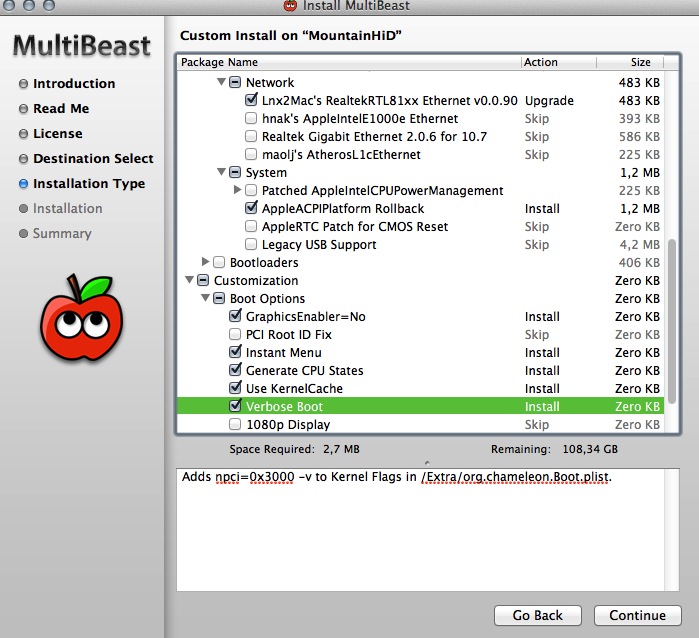This screenshot has height=638, width=699.
Task: Click the 'Remaining: 108,34 GB' text
Action: click(x=555, y=449)
